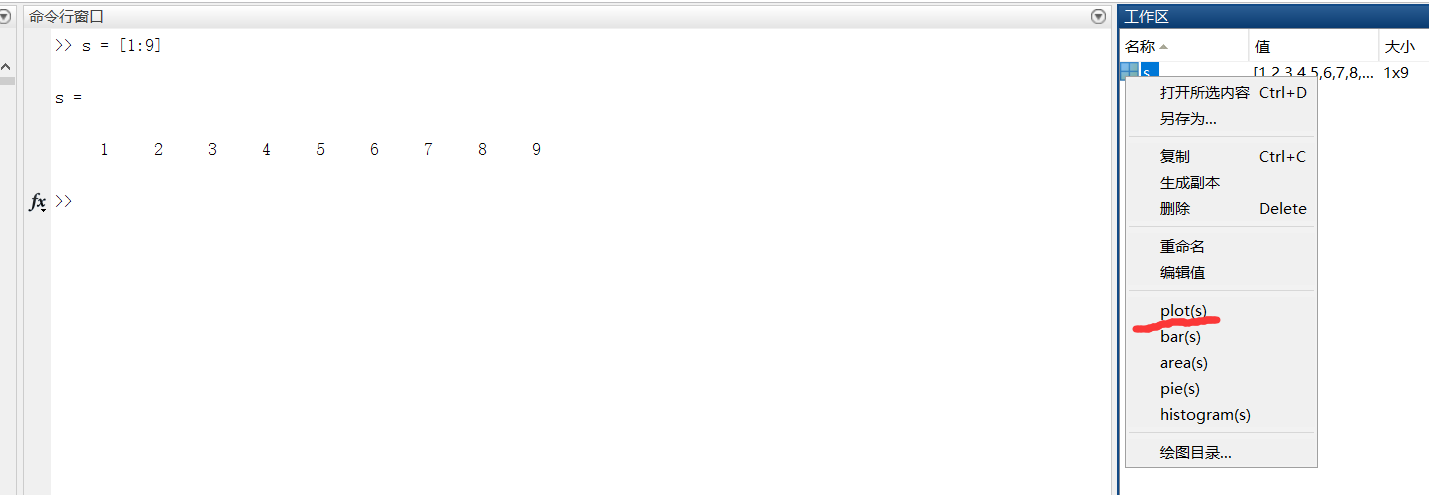Screen dimensions: 1429x495
Task: Open 绘图目录... plot catalog entry
Action: point(1196,453)
